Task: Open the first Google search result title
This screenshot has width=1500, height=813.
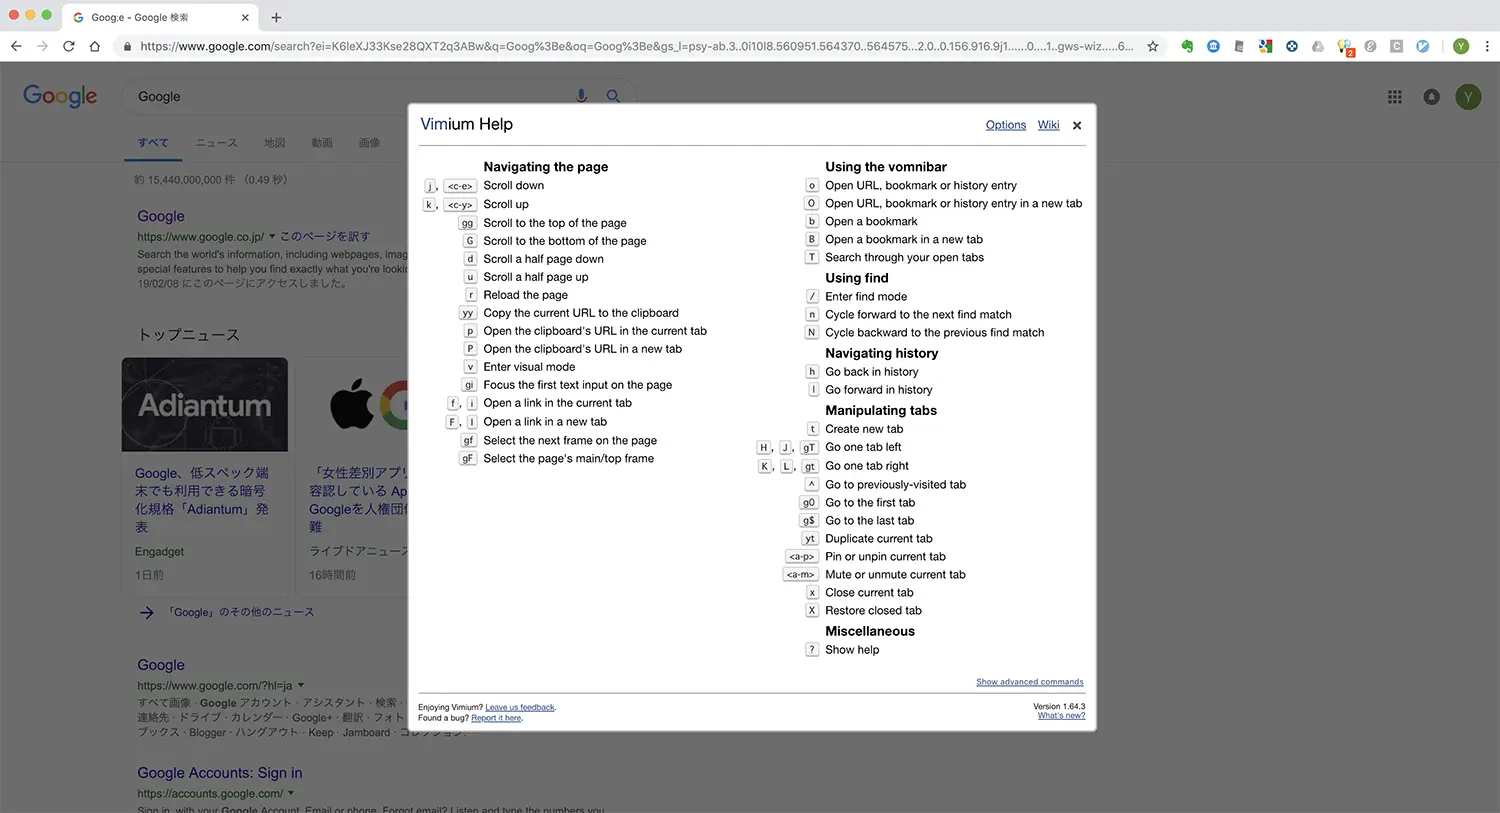Action: click(x=161, y=216)
